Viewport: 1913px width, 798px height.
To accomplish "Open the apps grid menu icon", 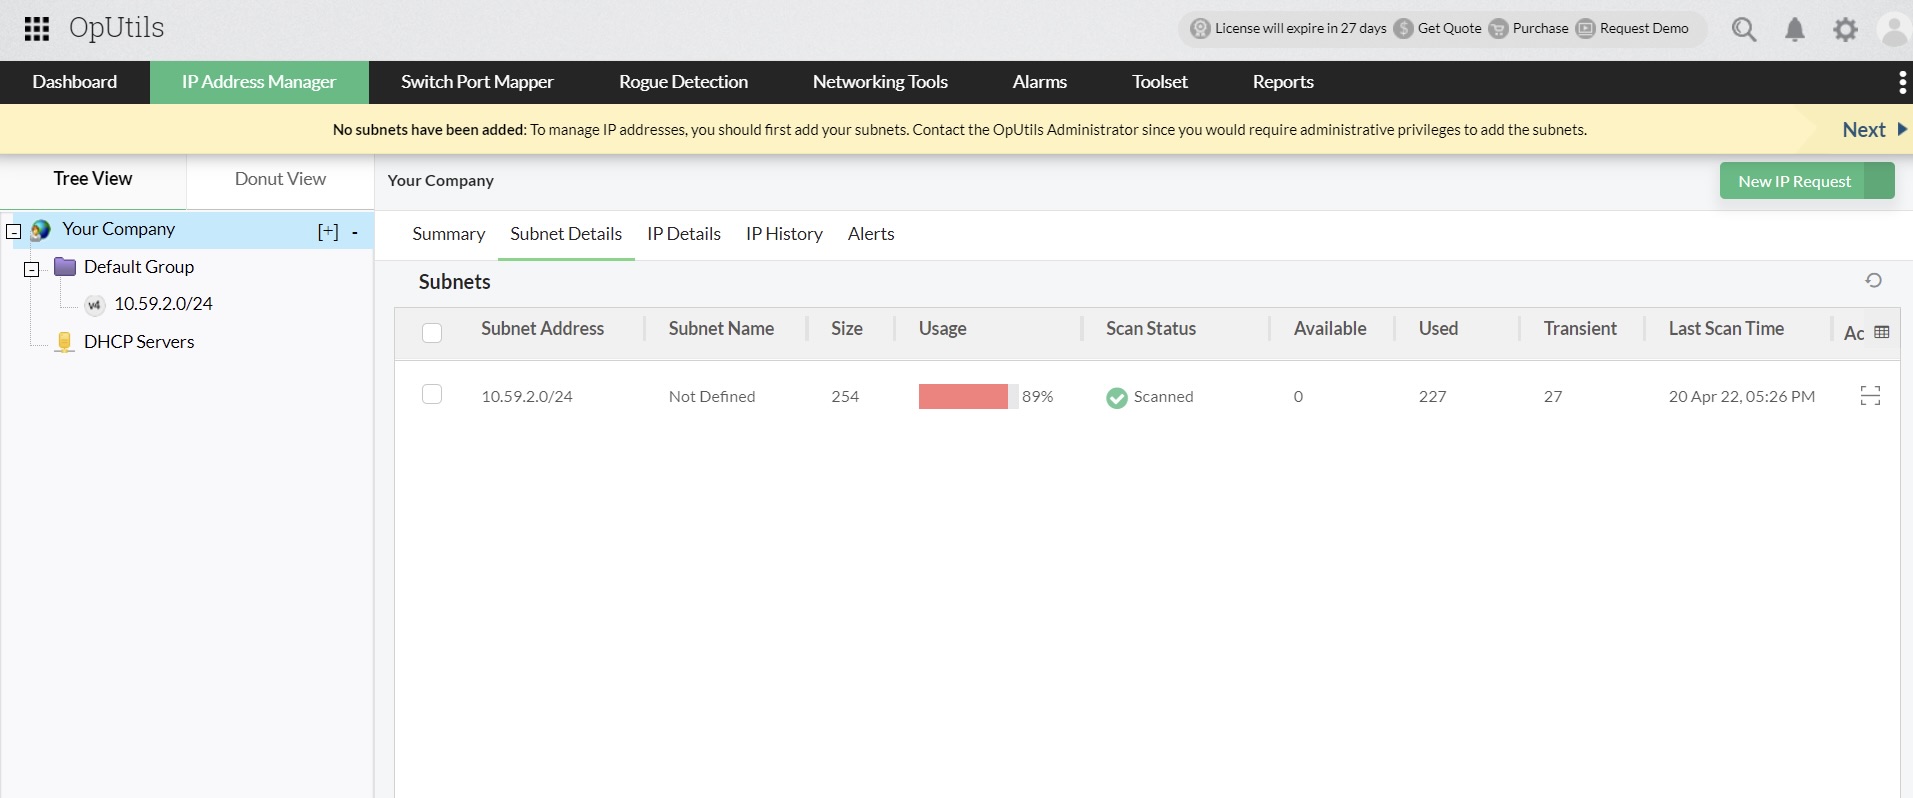I will (37, 29).
